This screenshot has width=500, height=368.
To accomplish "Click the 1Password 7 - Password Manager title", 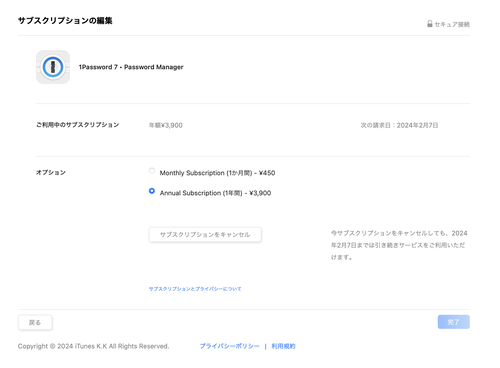I will click(131, 67).
